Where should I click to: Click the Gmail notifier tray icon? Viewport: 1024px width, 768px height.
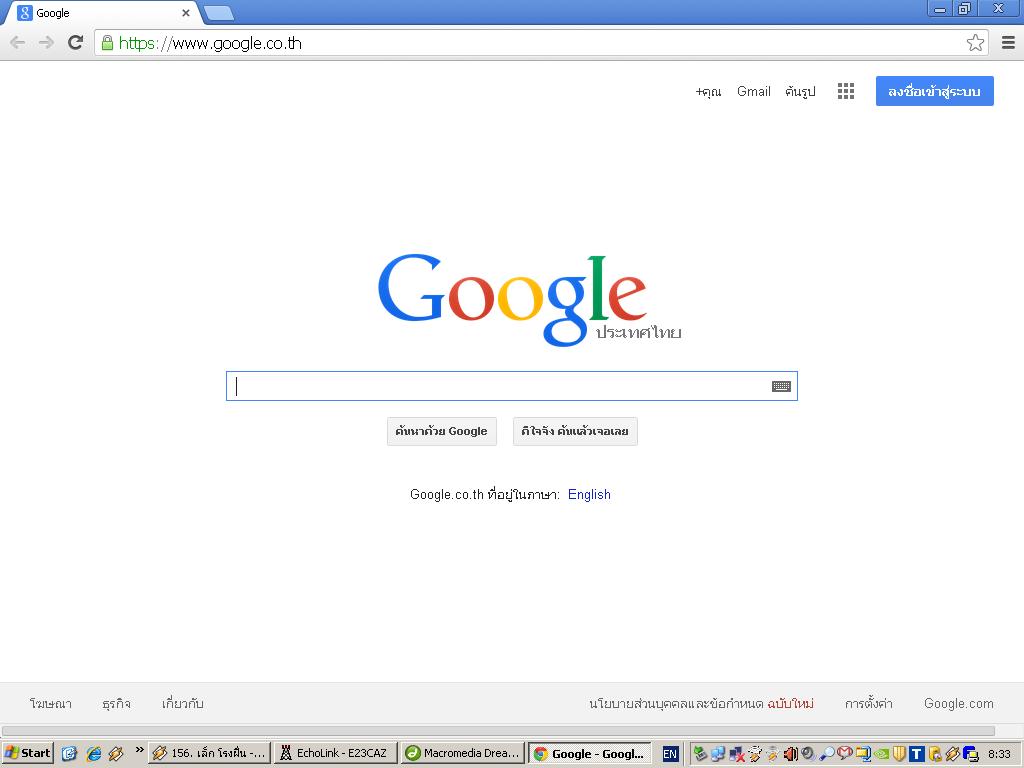[x=845, y=753]
